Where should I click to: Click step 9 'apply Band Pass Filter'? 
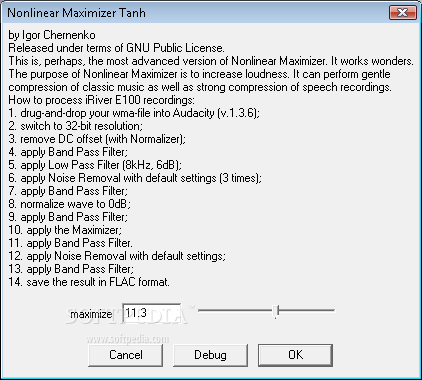(x=68, y=217)
